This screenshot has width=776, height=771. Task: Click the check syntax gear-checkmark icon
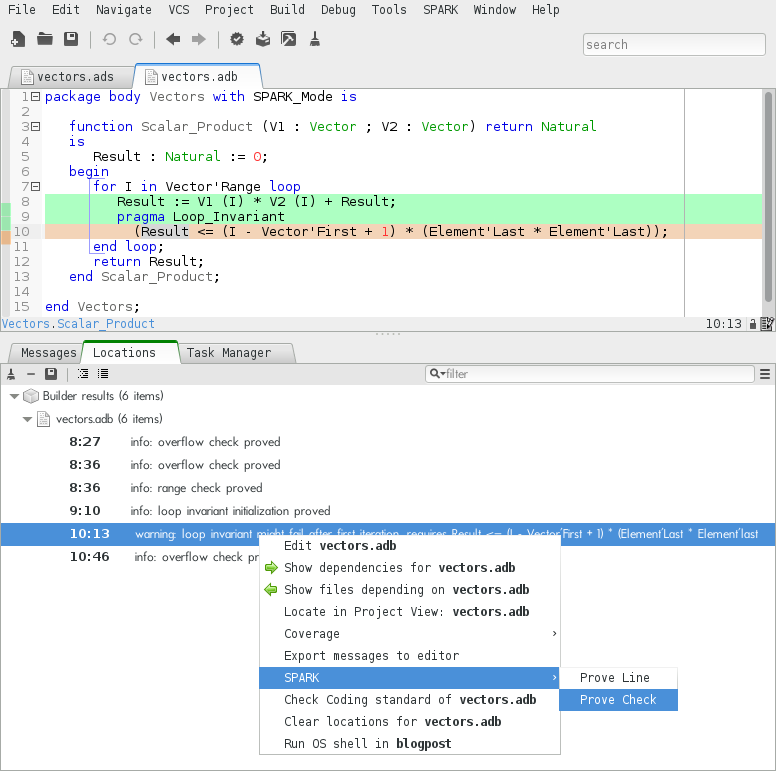click(x=237, y=40)
